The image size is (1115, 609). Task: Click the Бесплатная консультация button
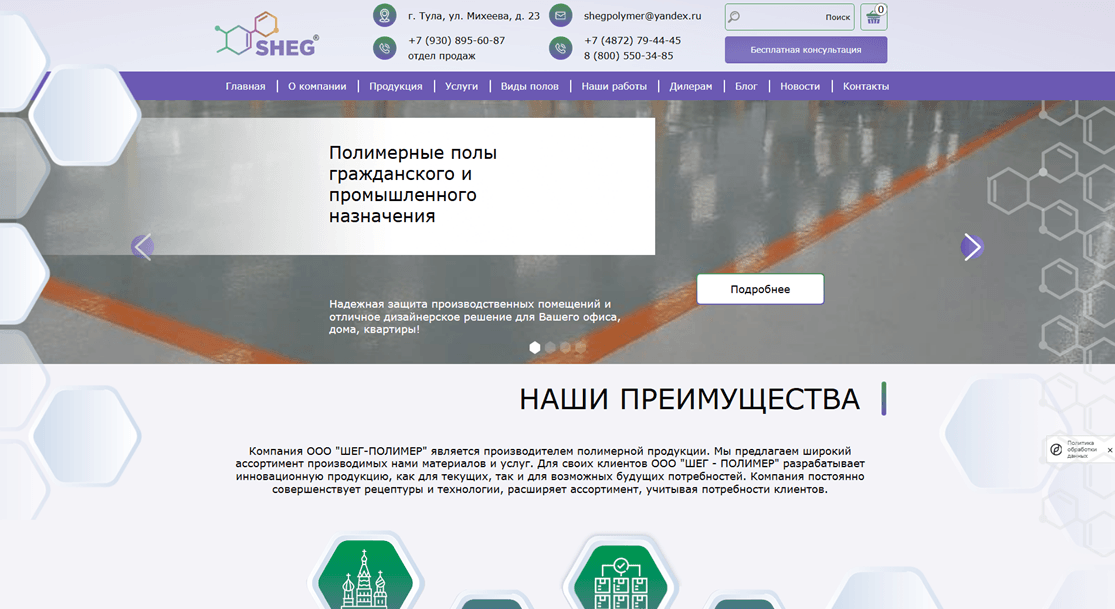(806, 50)
